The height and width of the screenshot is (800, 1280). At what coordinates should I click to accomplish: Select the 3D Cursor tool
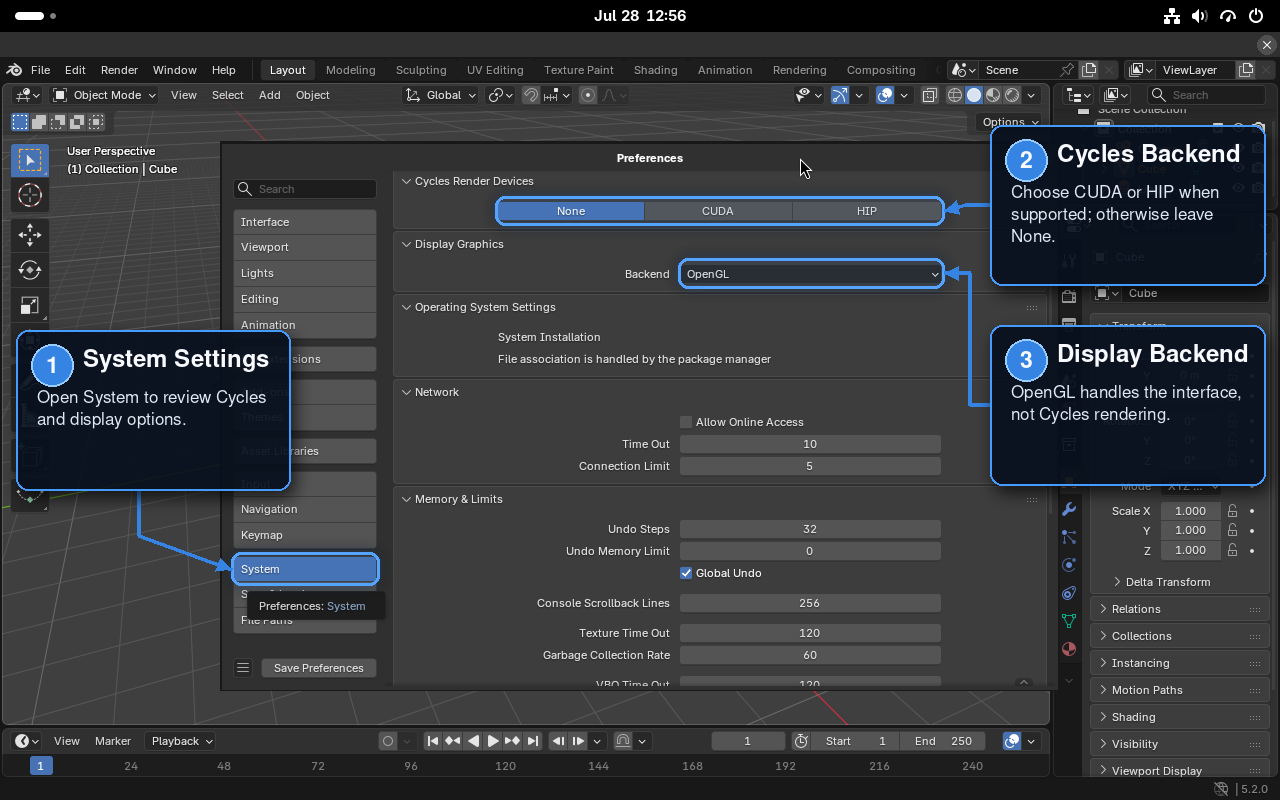click(30, 195)
